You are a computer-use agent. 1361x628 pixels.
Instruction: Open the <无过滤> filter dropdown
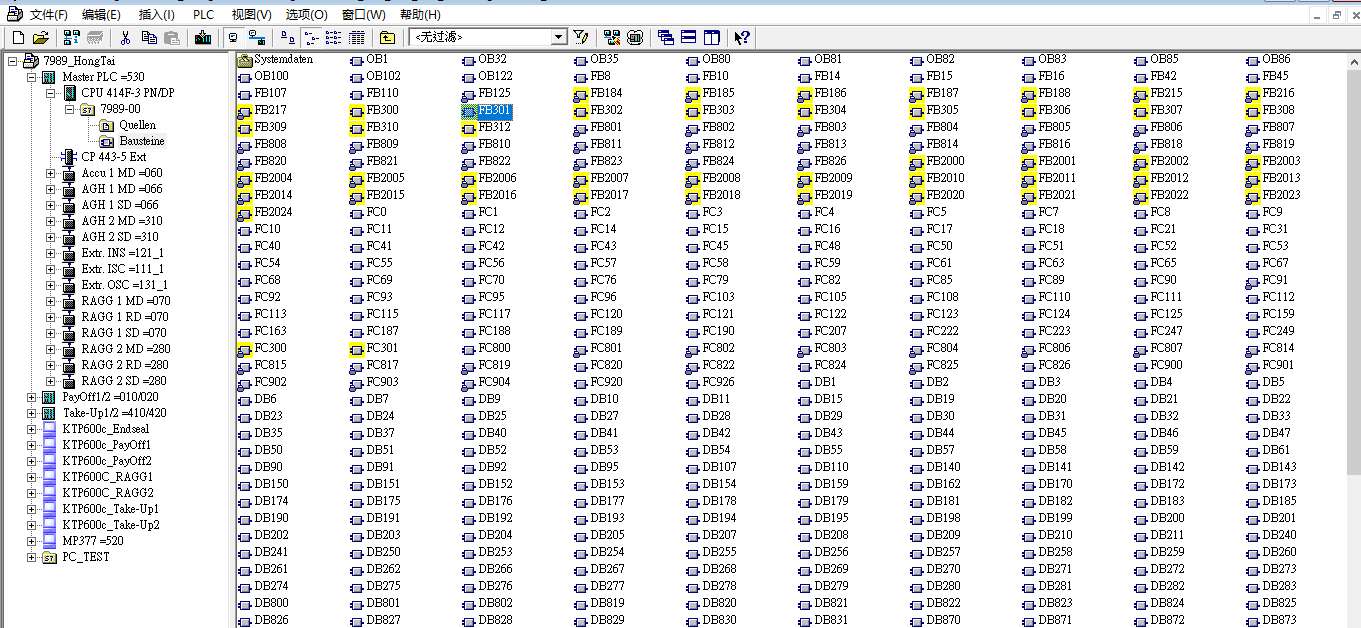[559, 38]
